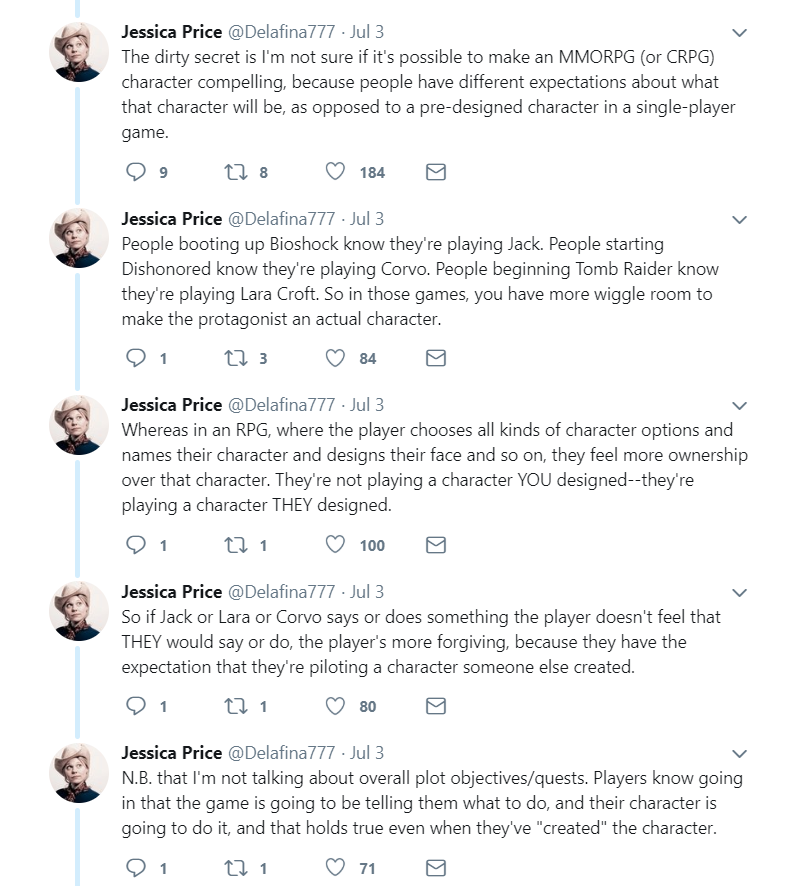The width and height of the screenshot is (785, 886).
Task: Click @Delafina777 handle on Bioshock tweet
Action: pyautogui.click(x=281, y=219)
